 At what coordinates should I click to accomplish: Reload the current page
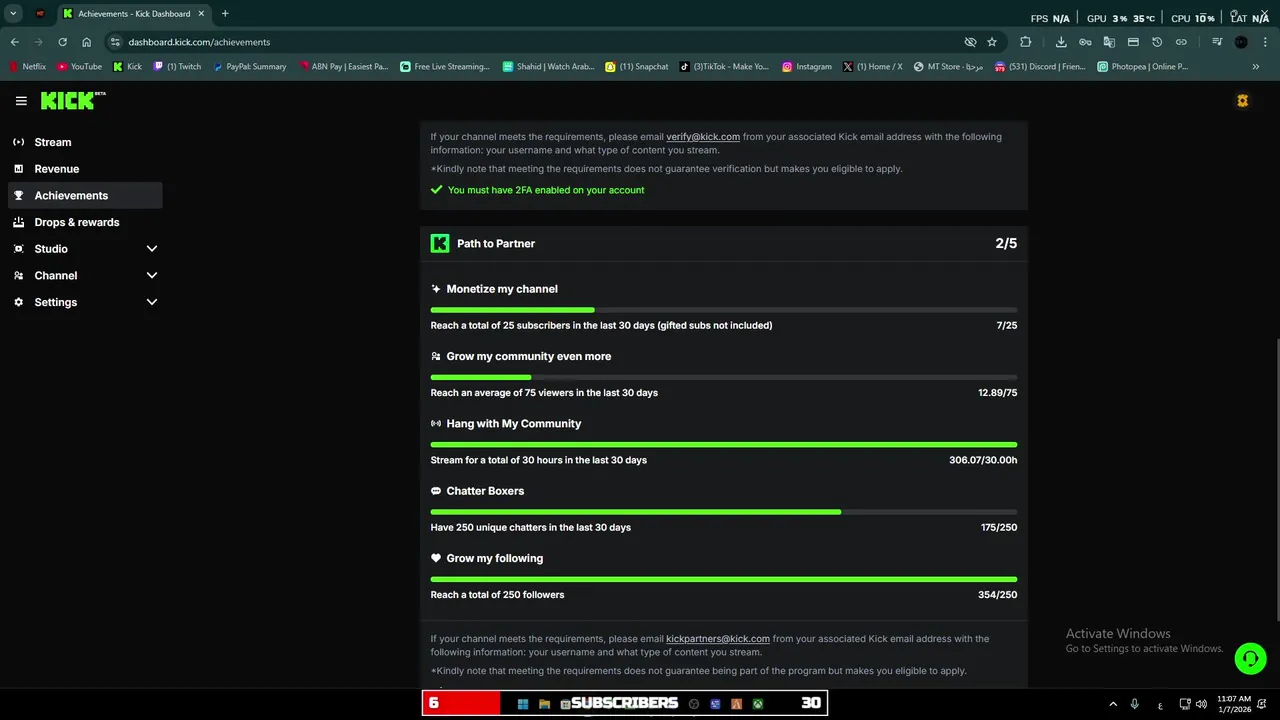click(62, 42)
